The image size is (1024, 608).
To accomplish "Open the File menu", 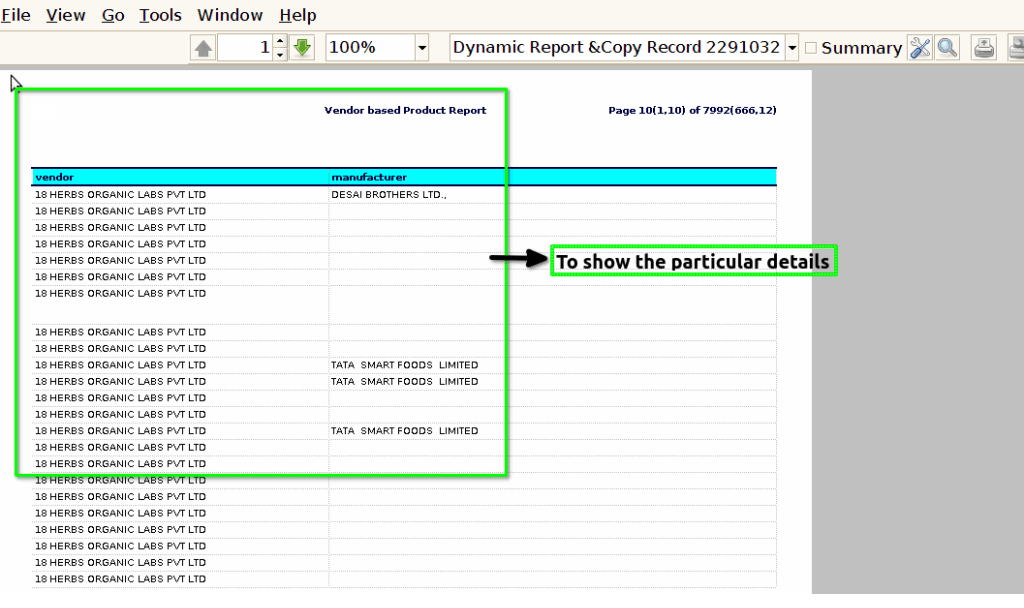I will click(16, 15).
